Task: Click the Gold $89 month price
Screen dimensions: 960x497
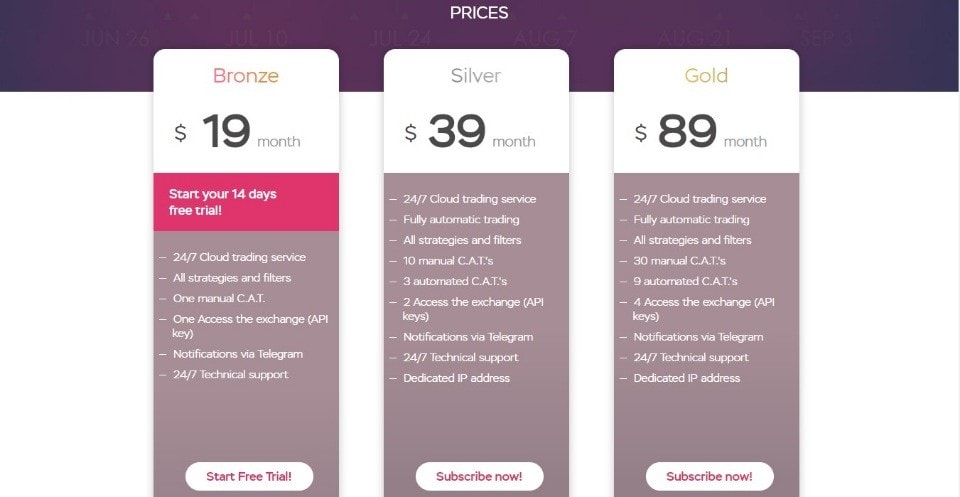Action: click(x=701, y=133)
